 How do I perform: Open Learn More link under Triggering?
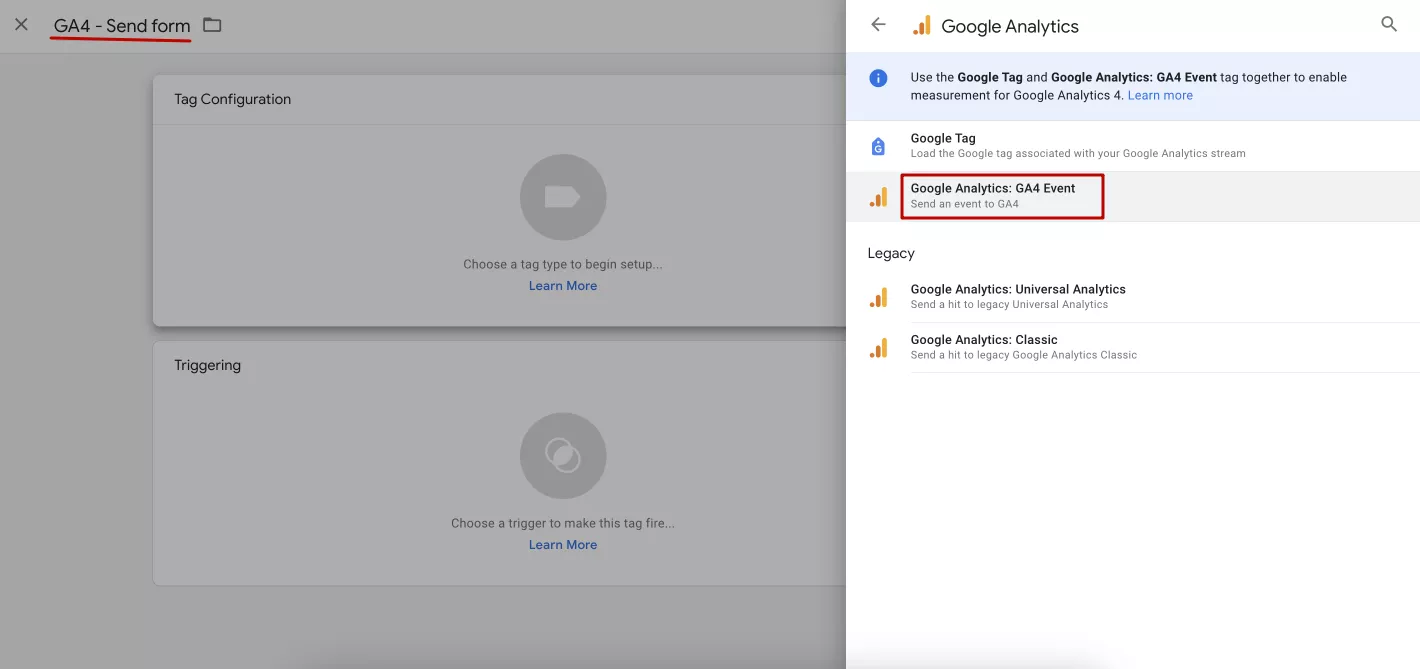point(563,545)
